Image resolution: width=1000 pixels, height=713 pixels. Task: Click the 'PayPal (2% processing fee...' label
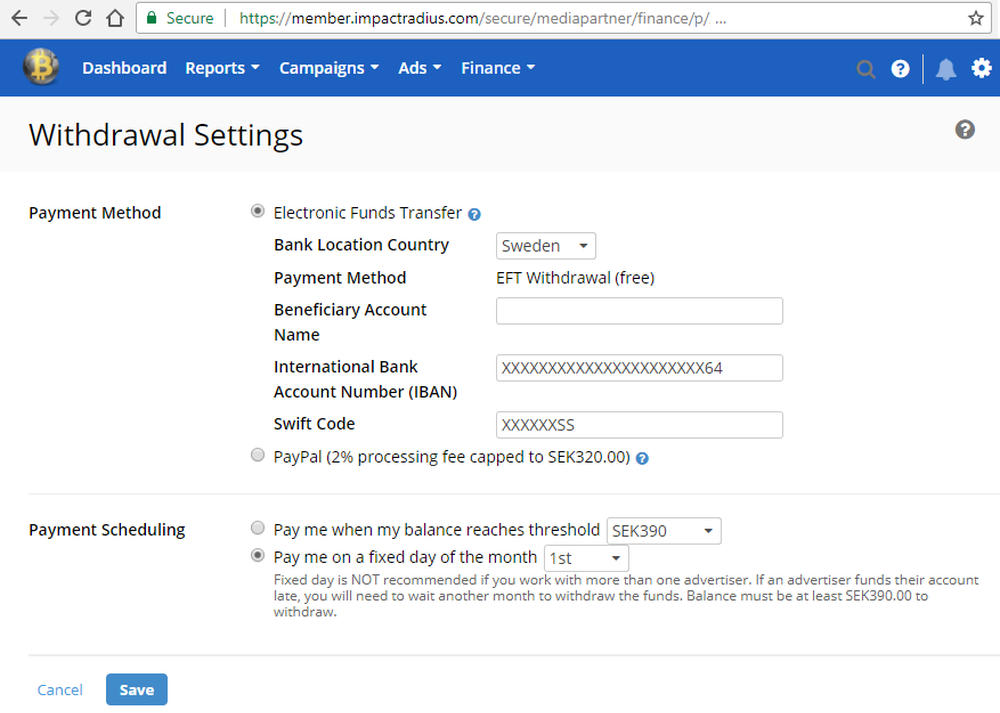(452, 457)
